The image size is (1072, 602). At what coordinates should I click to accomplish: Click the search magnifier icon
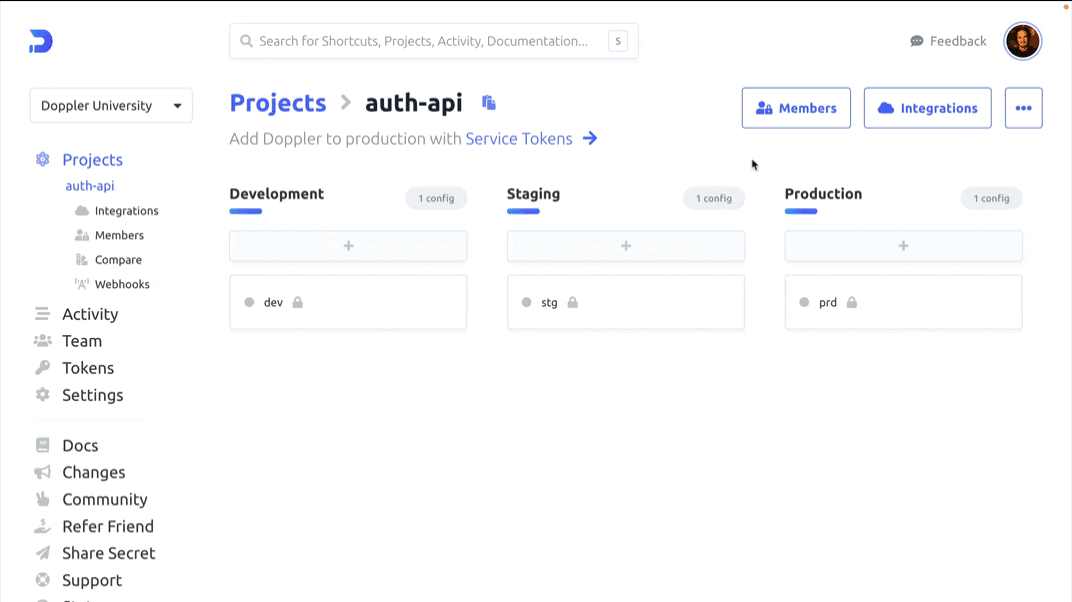[x=246, y=41]
